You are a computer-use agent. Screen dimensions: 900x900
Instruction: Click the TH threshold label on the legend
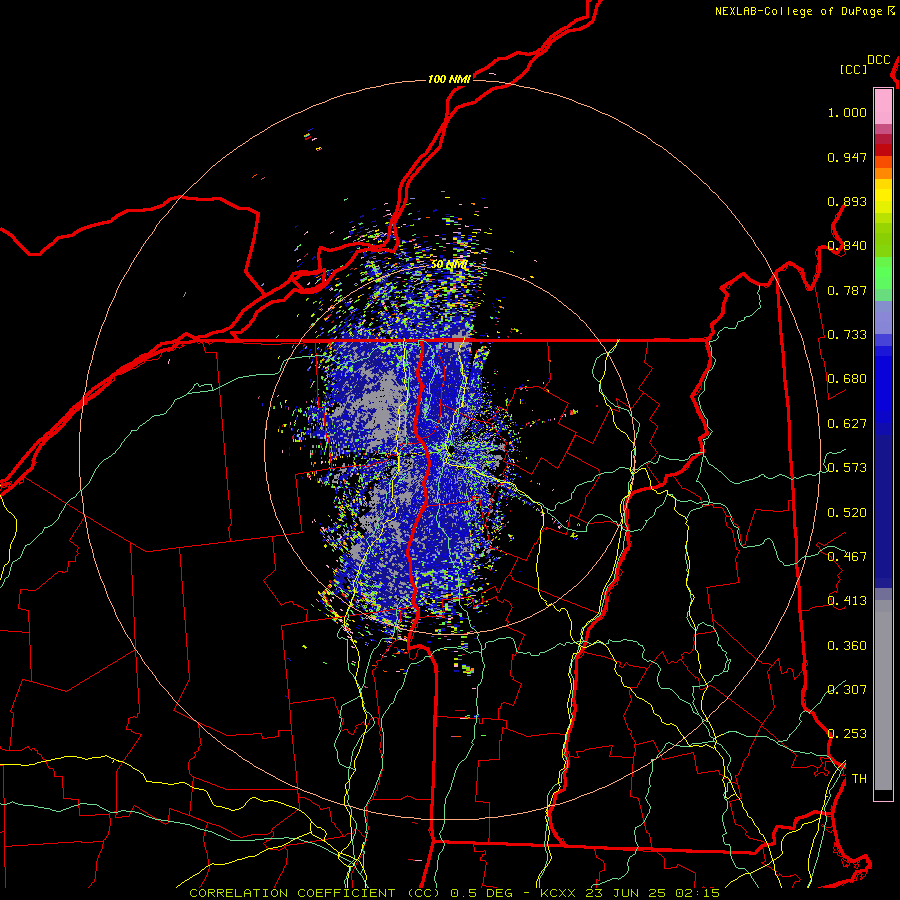[859, 779]
